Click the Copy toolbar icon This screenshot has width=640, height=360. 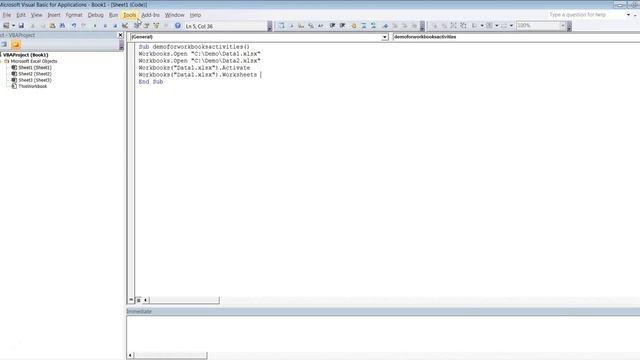[x=42, y=26]
